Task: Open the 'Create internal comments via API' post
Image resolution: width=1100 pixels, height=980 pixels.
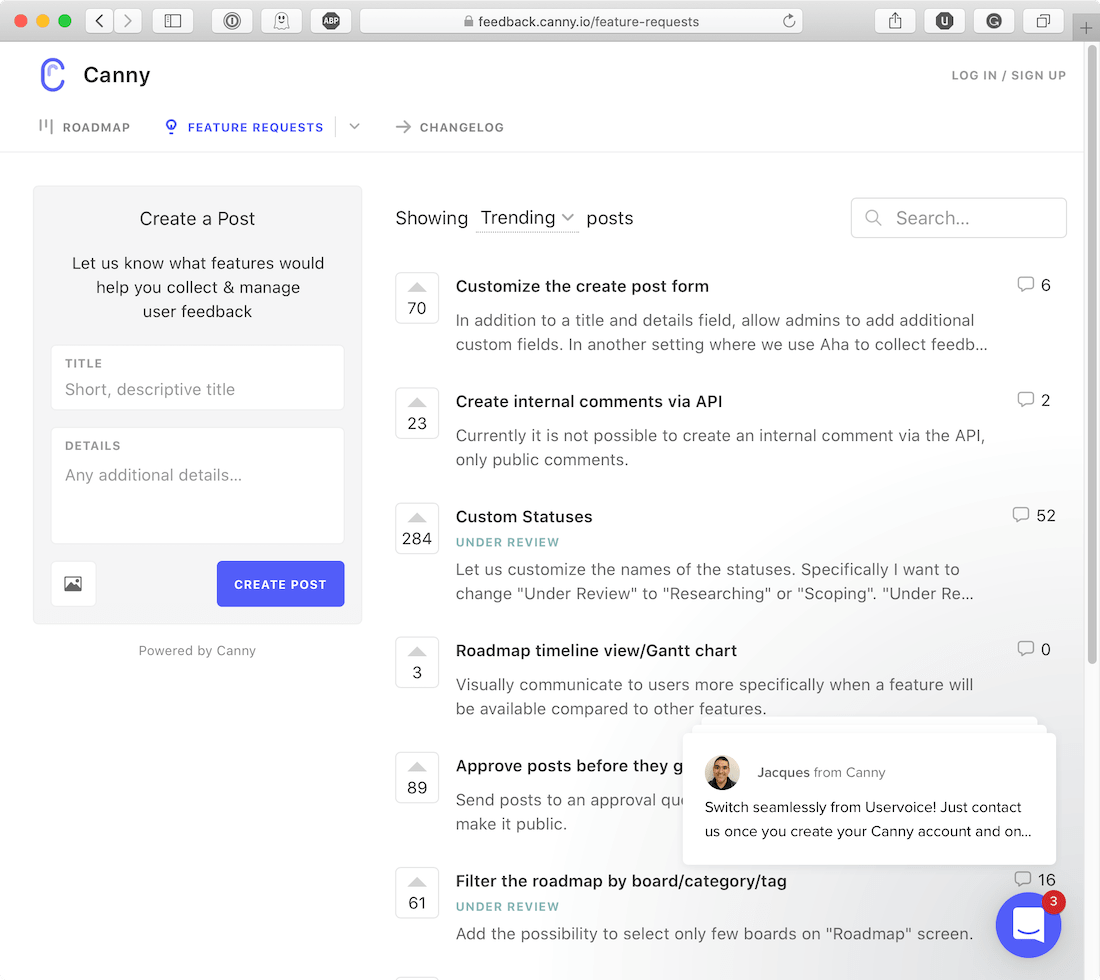Action: coord(589,401)
